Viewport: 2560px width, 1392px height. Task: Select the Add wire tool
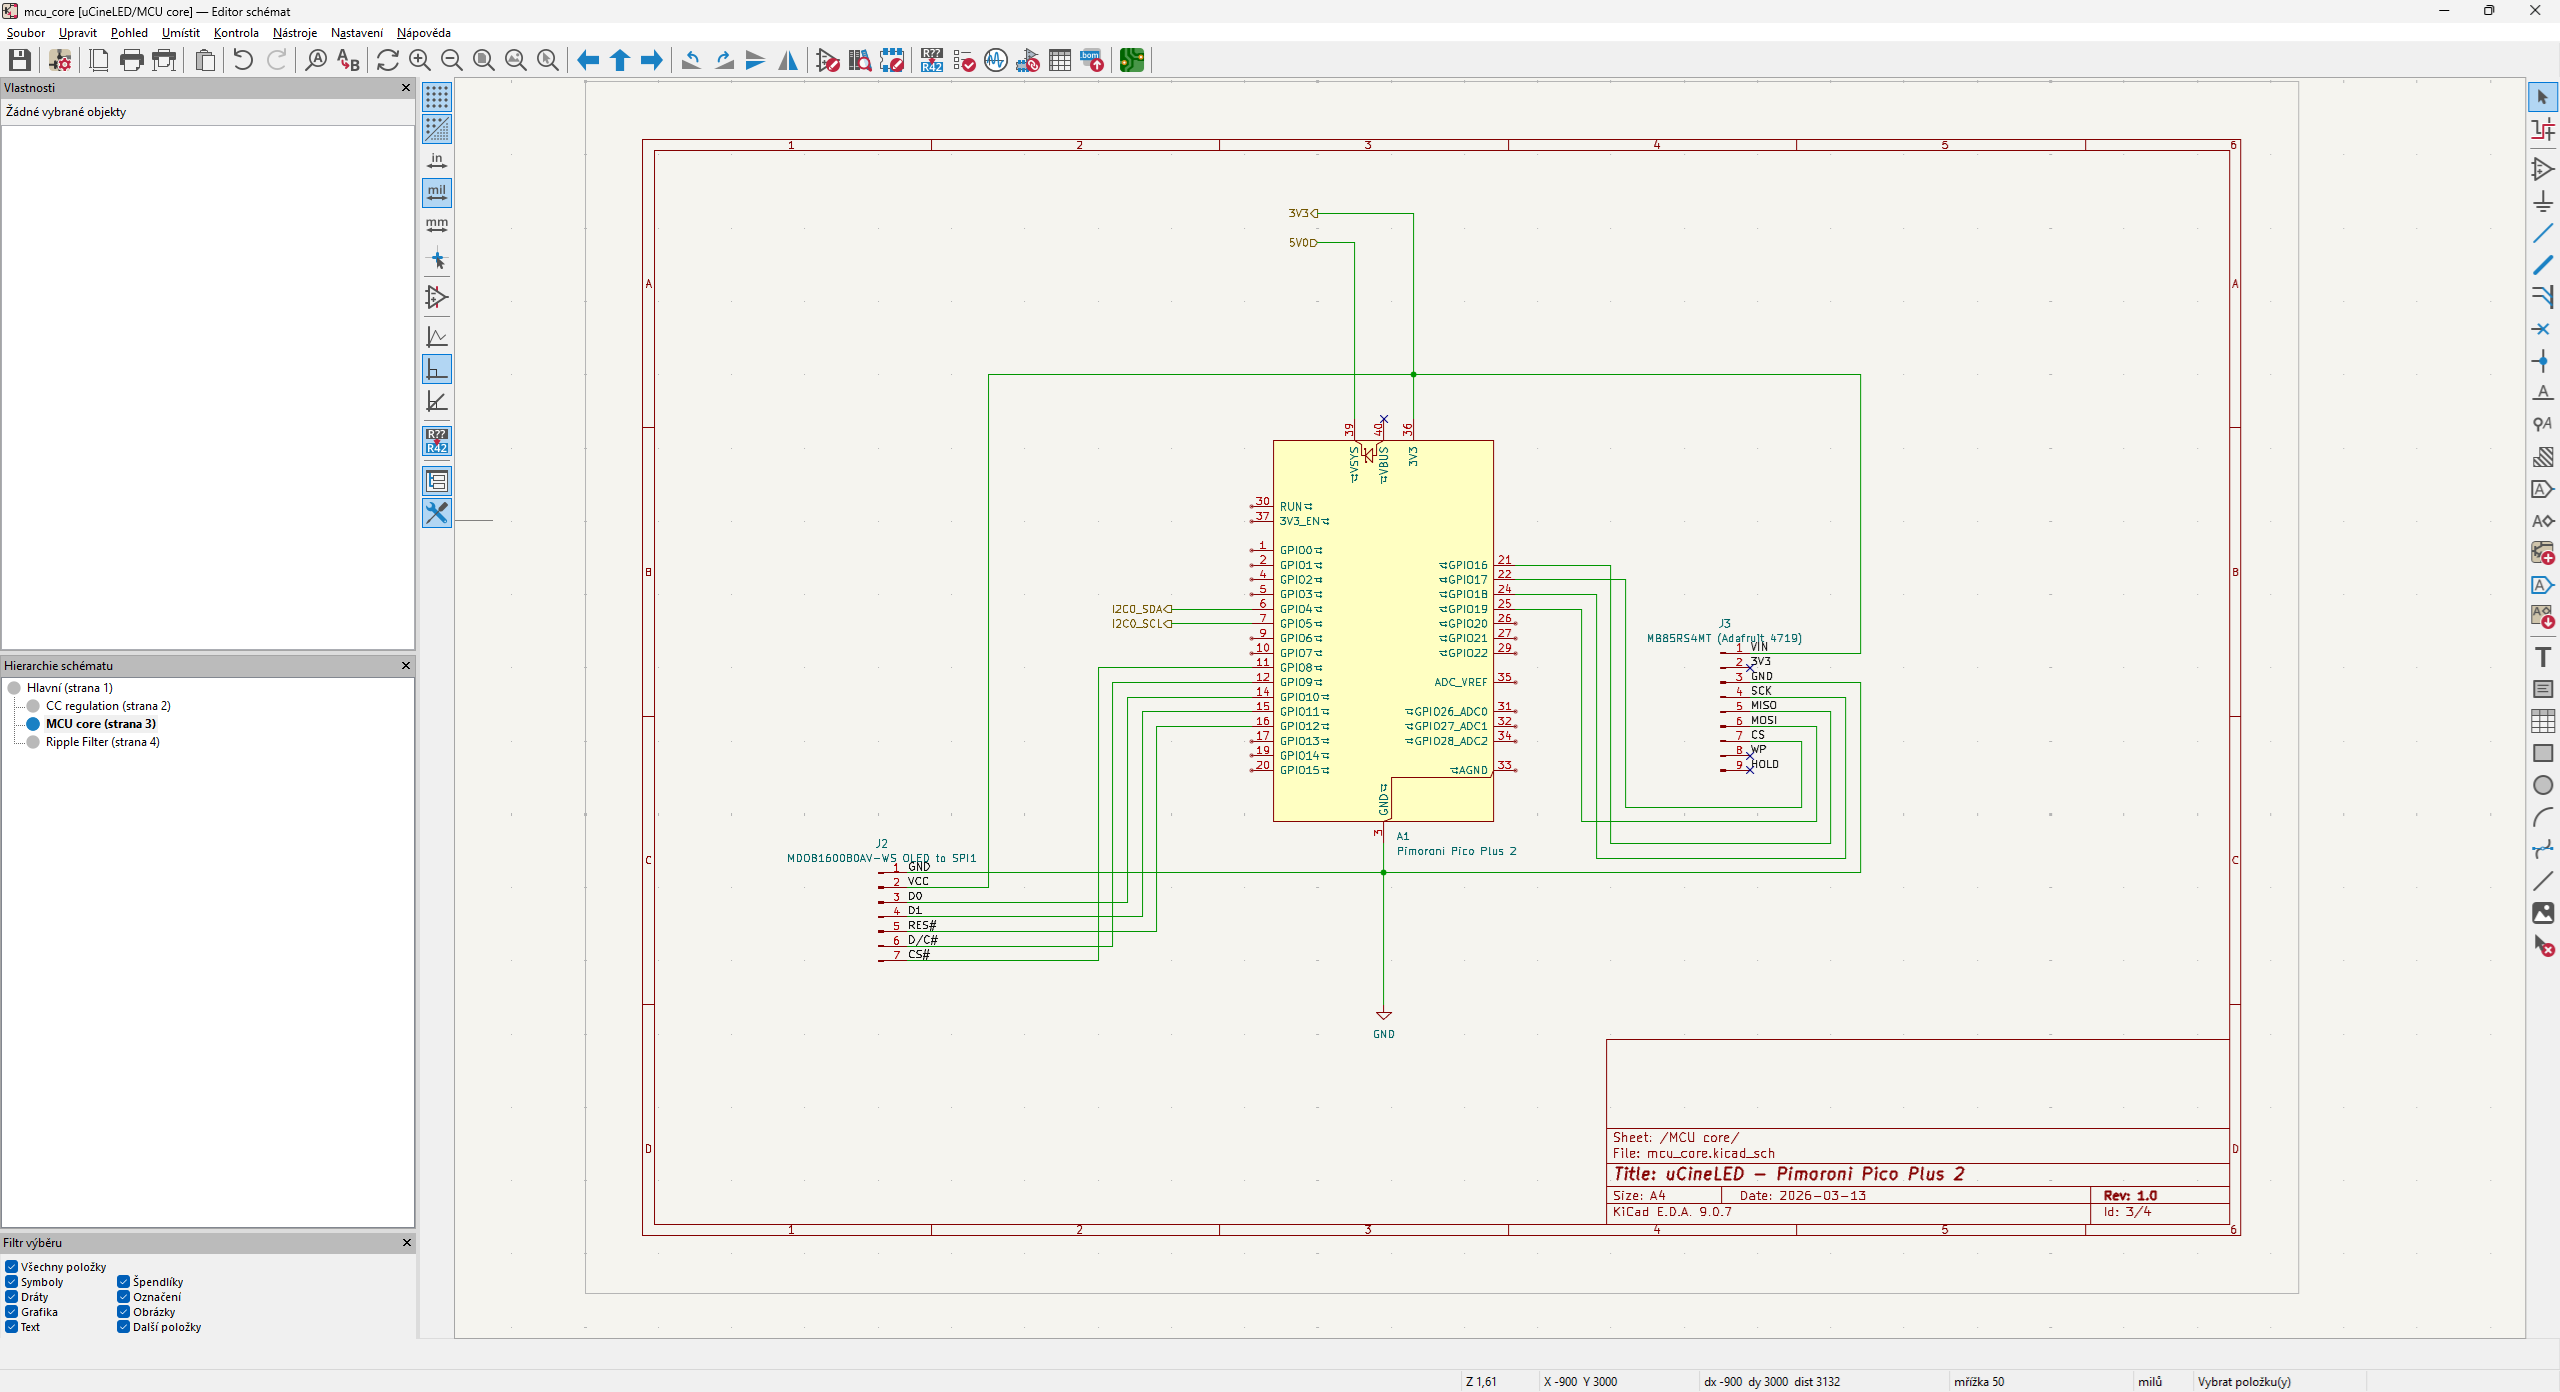point(2542,233)
